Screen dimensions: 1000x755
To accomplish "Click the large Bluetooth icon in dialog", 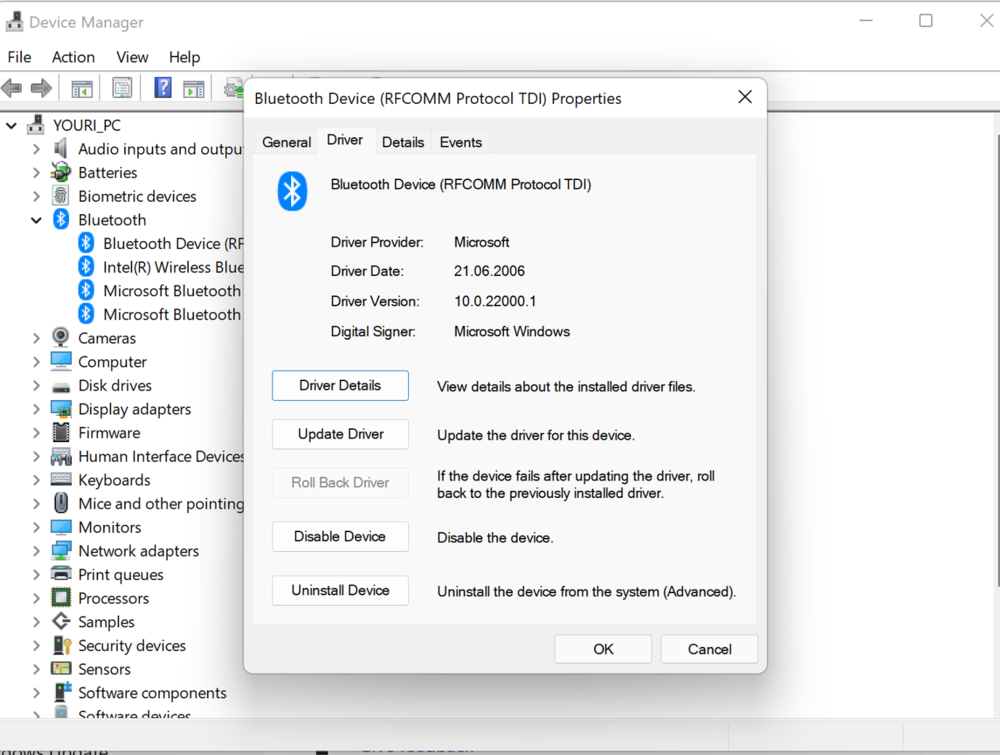I will (292, 190).
